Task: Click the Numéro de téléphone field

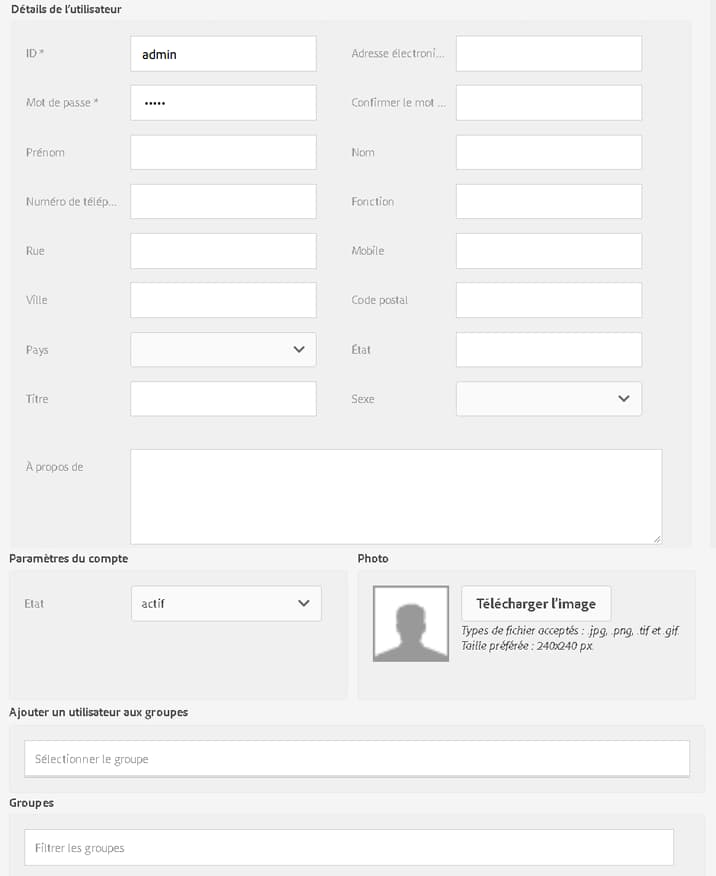Action: [x=223, y=201]
